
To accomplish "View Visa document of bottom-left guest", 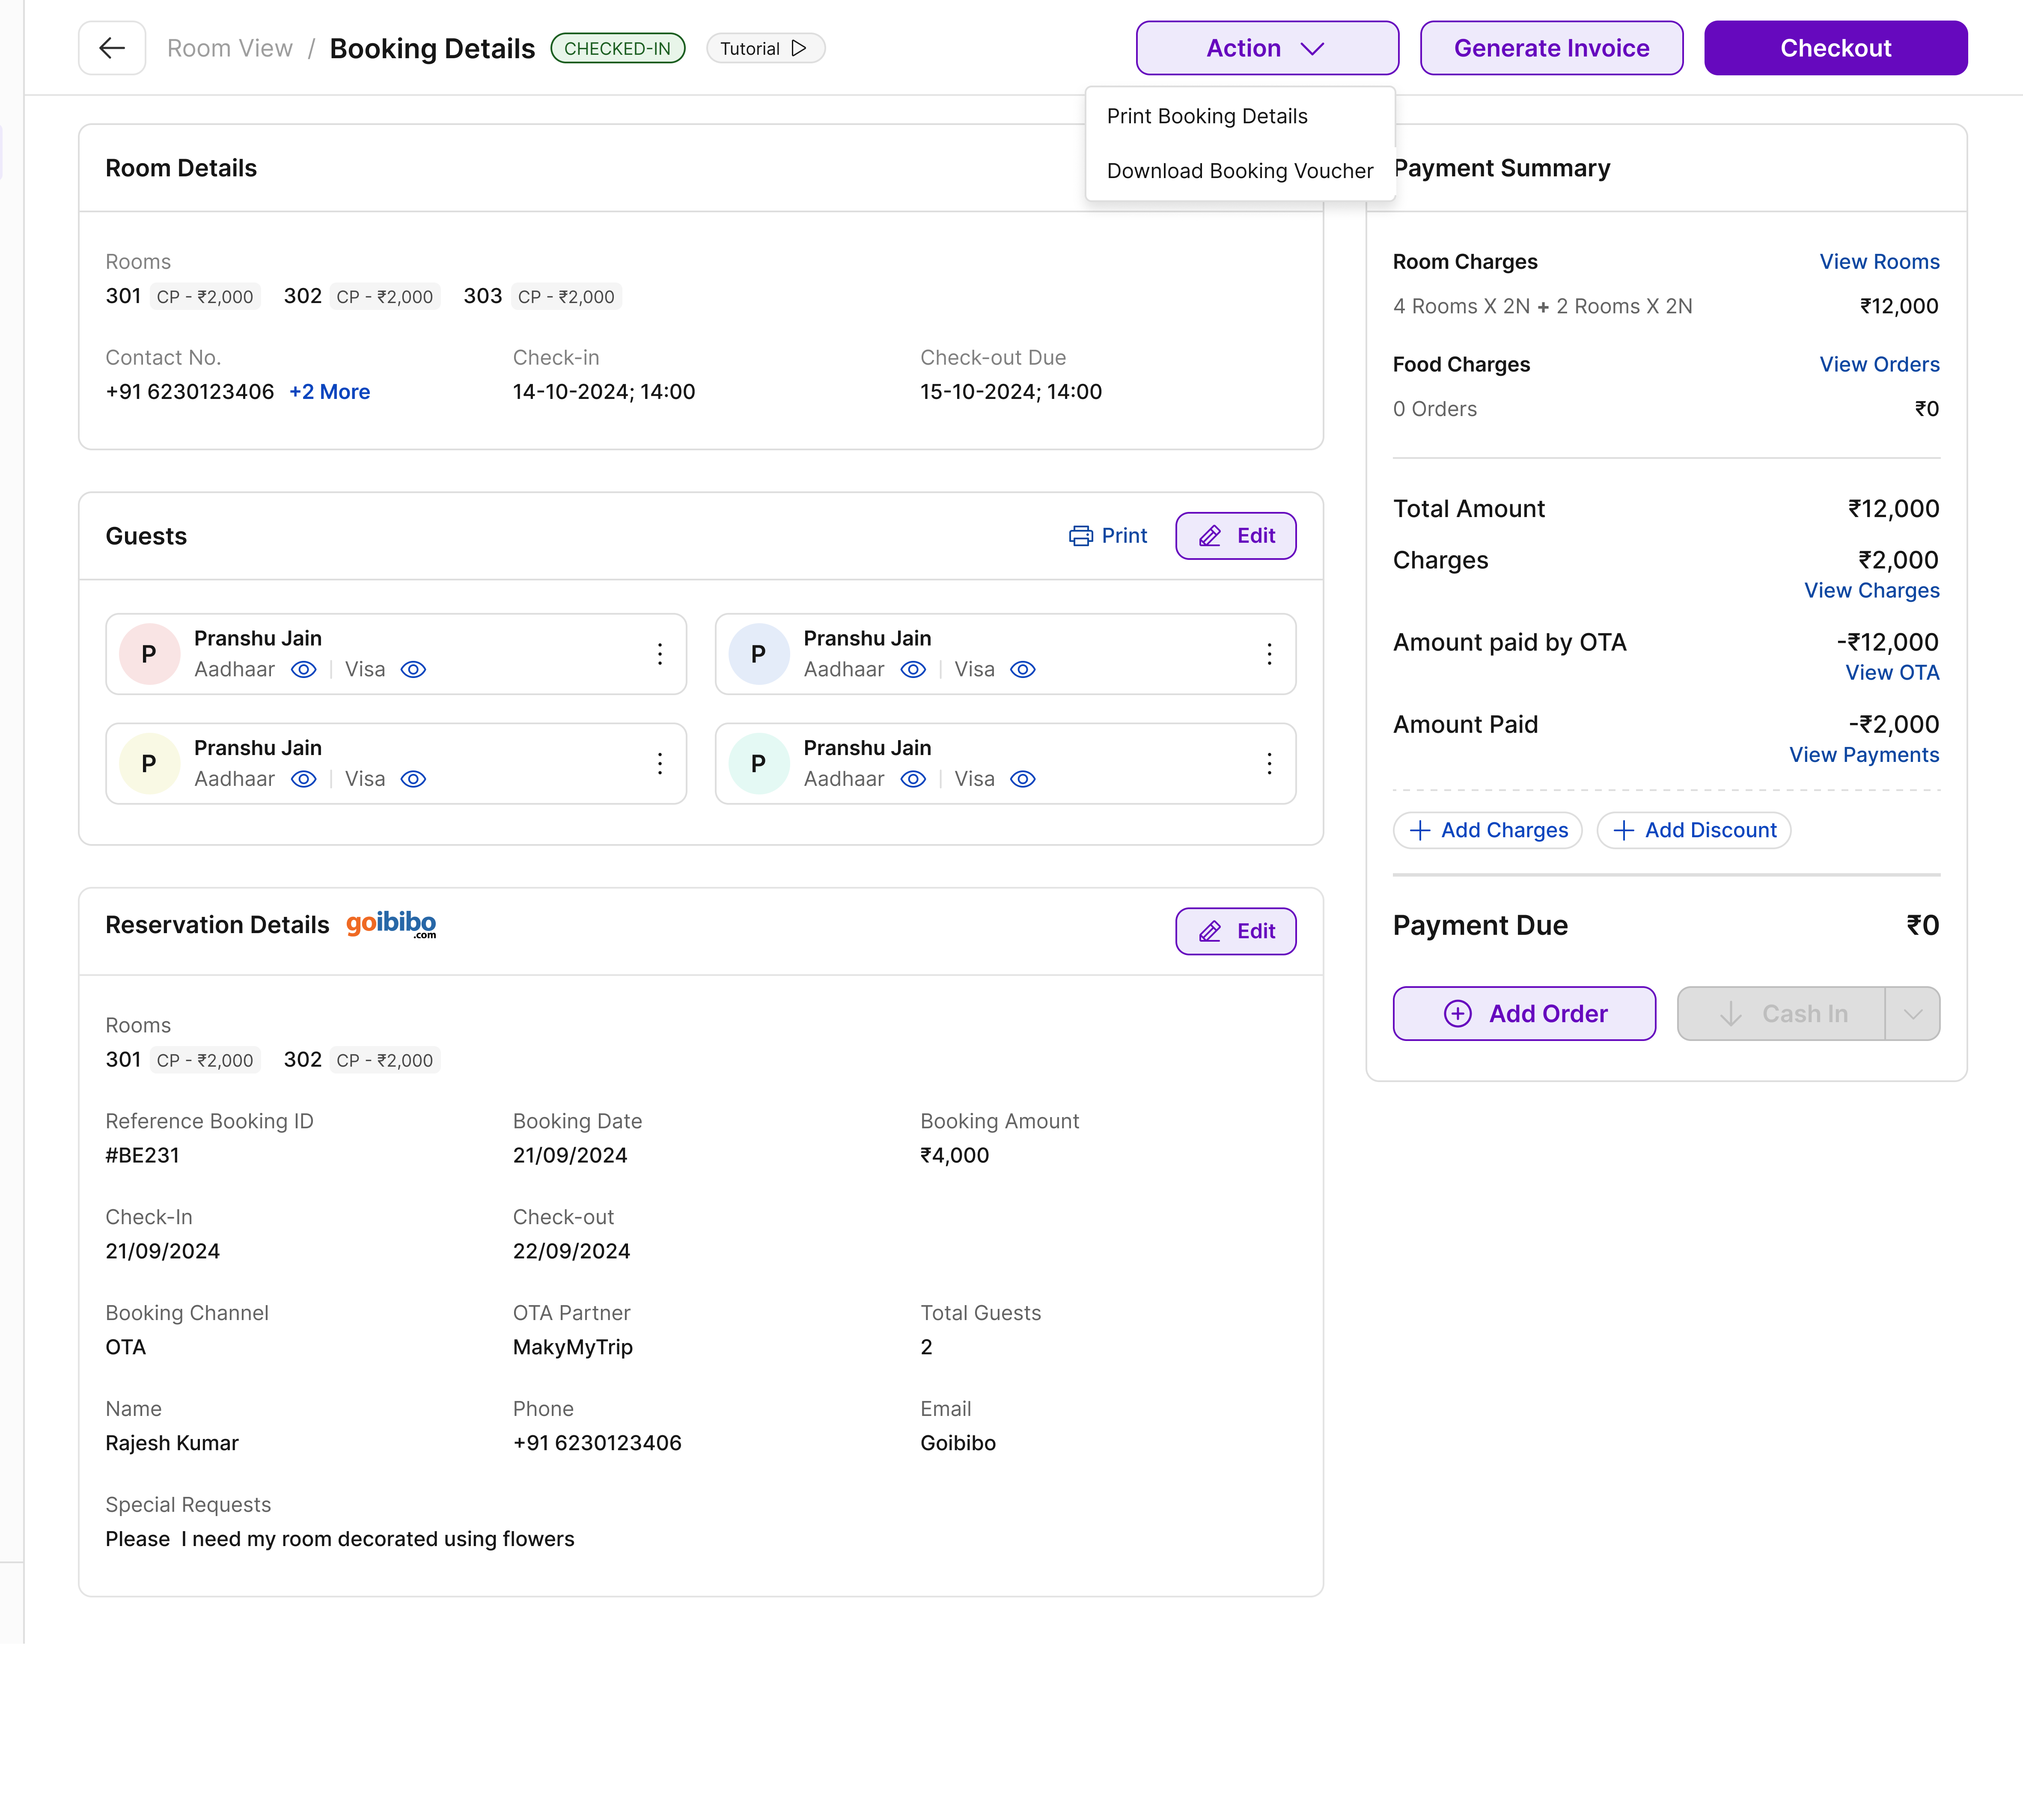I will coord(413,780).
